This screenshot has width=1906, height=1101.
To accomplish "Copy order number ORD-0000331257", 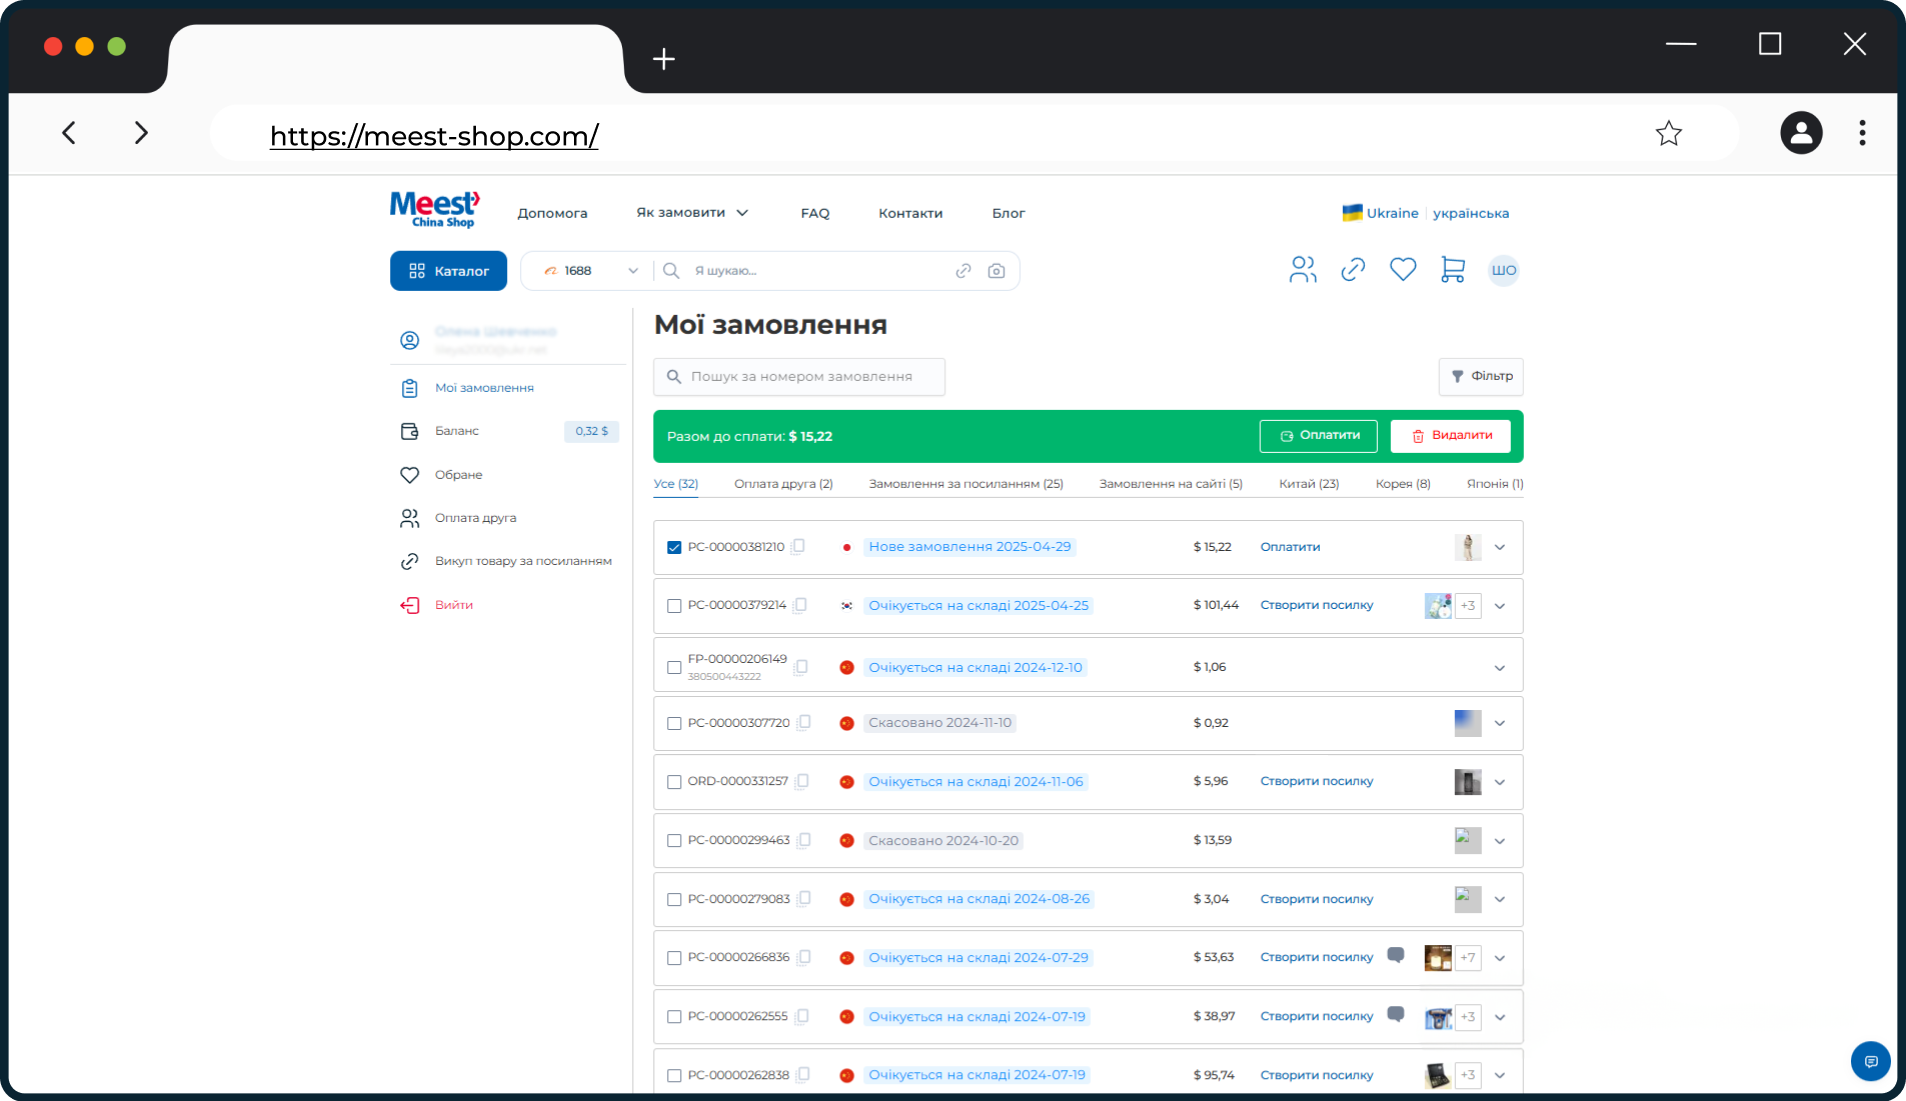I will (802, 781).
